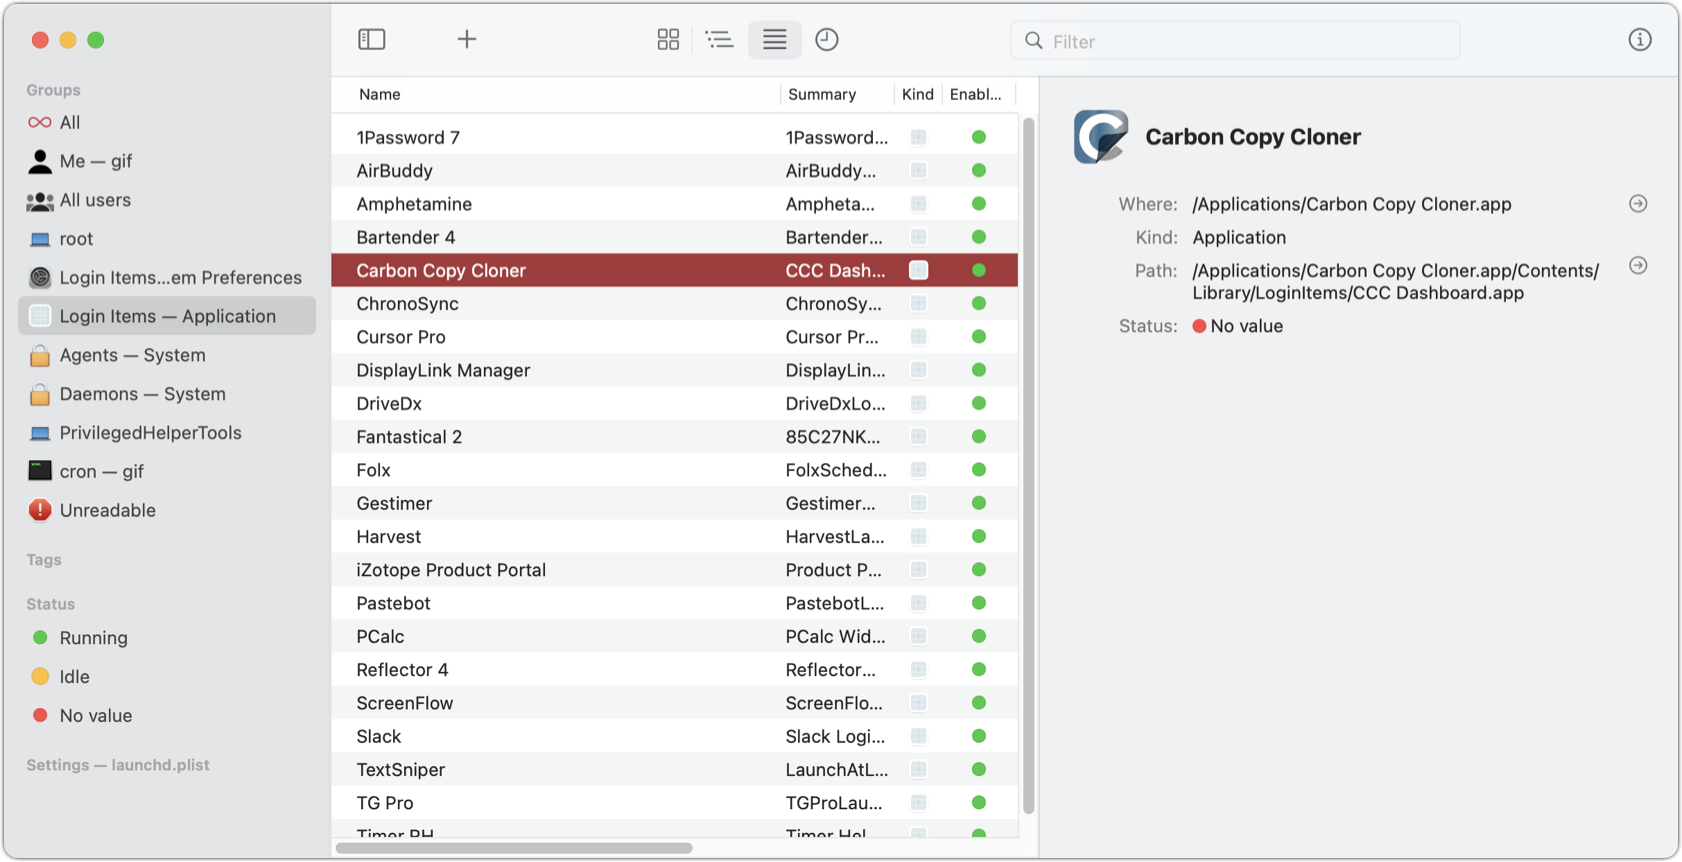Select the plain list view icon

774,40
